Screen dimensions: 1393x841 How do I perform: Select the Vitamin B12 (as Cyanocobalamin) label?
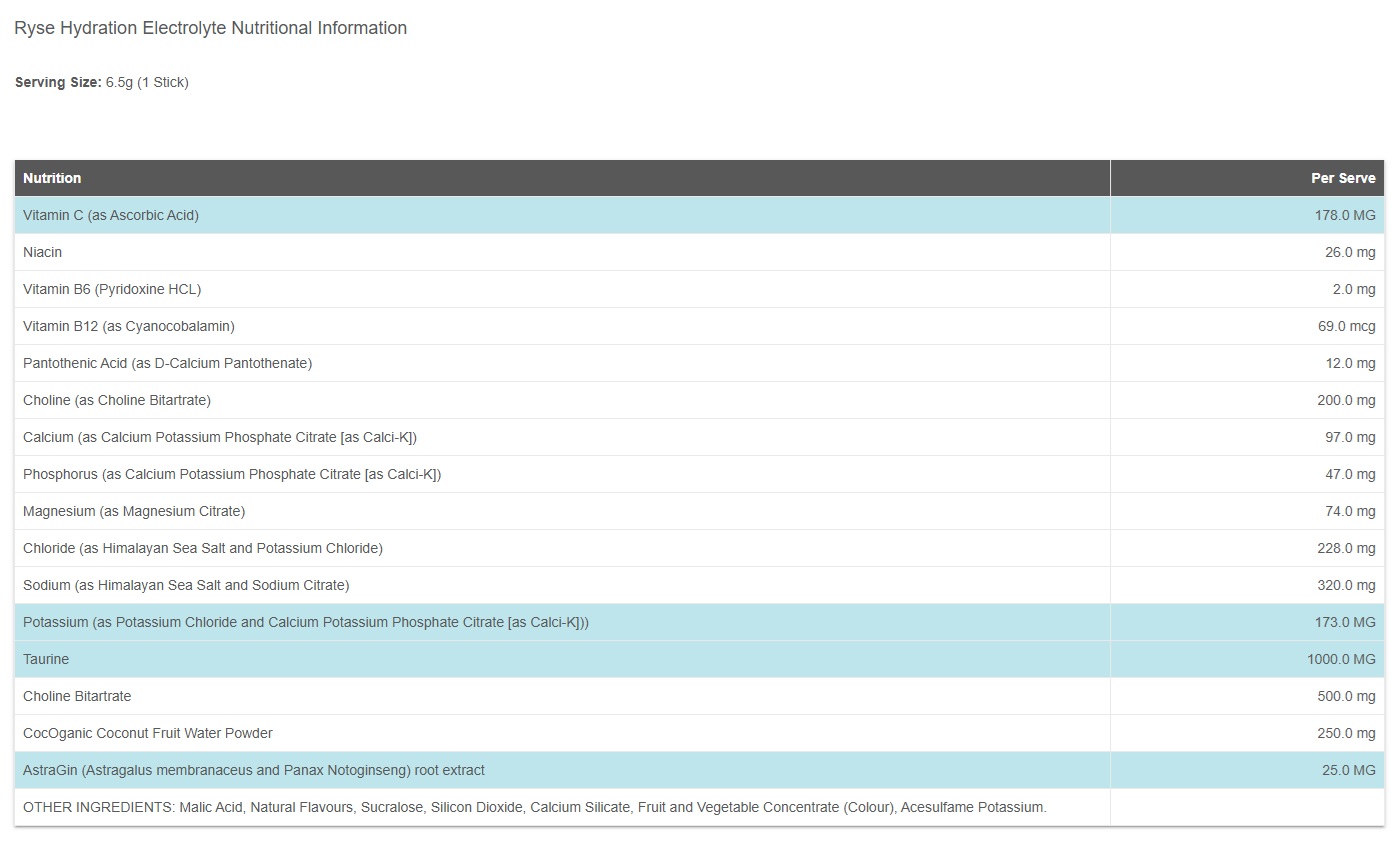(x=129, y=326)
